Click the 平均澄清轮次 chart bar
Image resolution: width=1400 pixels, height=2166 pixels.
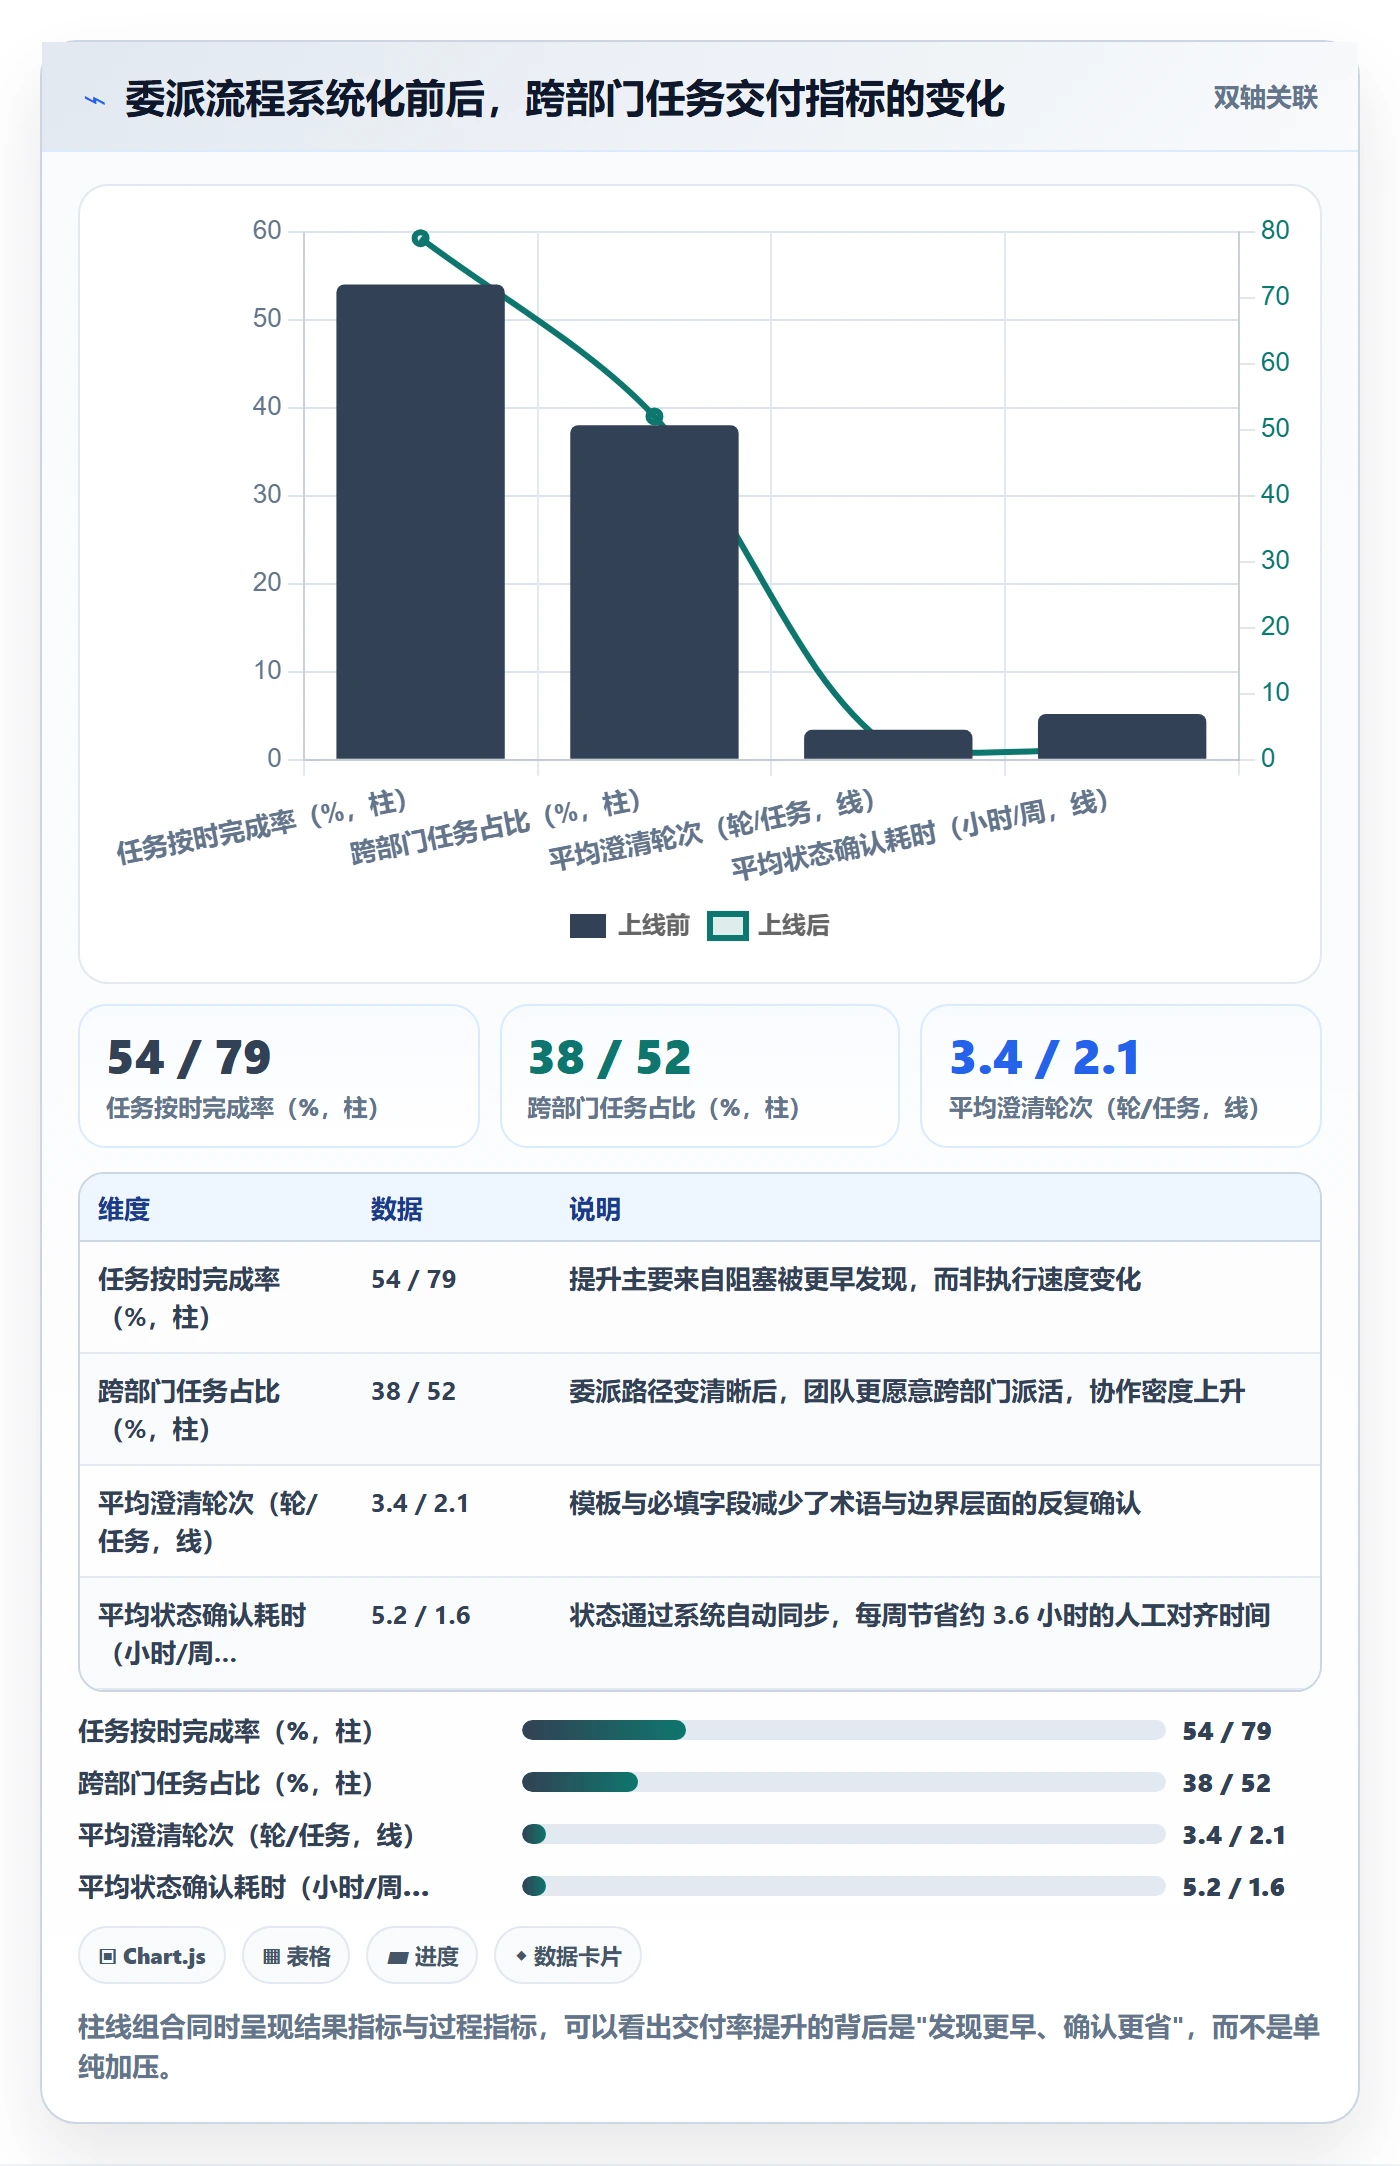[x=888, y=744]
